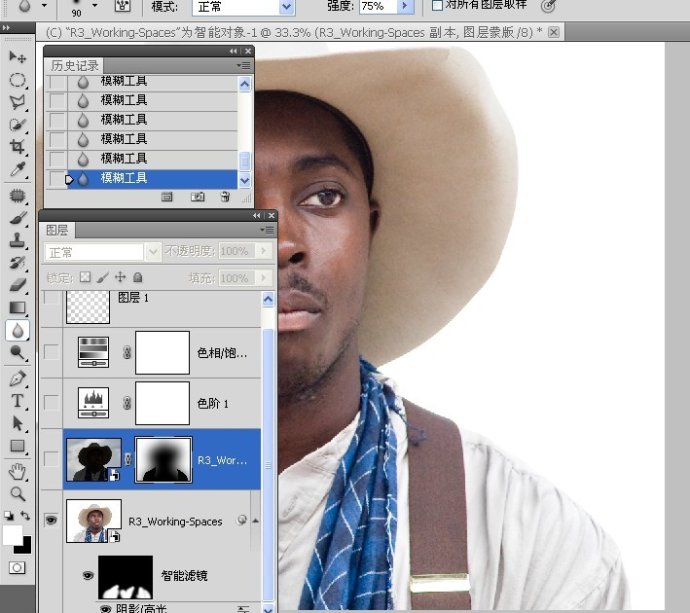
Task: Select the Elliptical Marquee tool
Action: point(17,80)
